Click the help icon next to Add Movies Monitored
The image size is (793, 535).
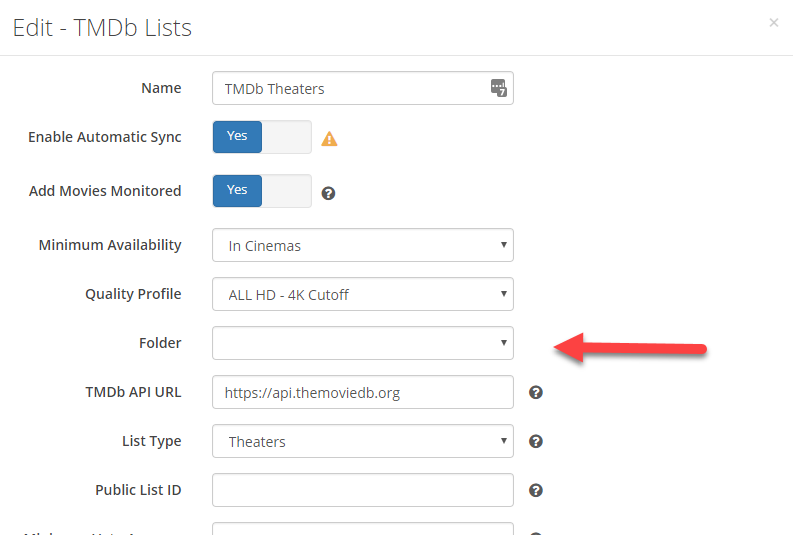tap(328, 193)
